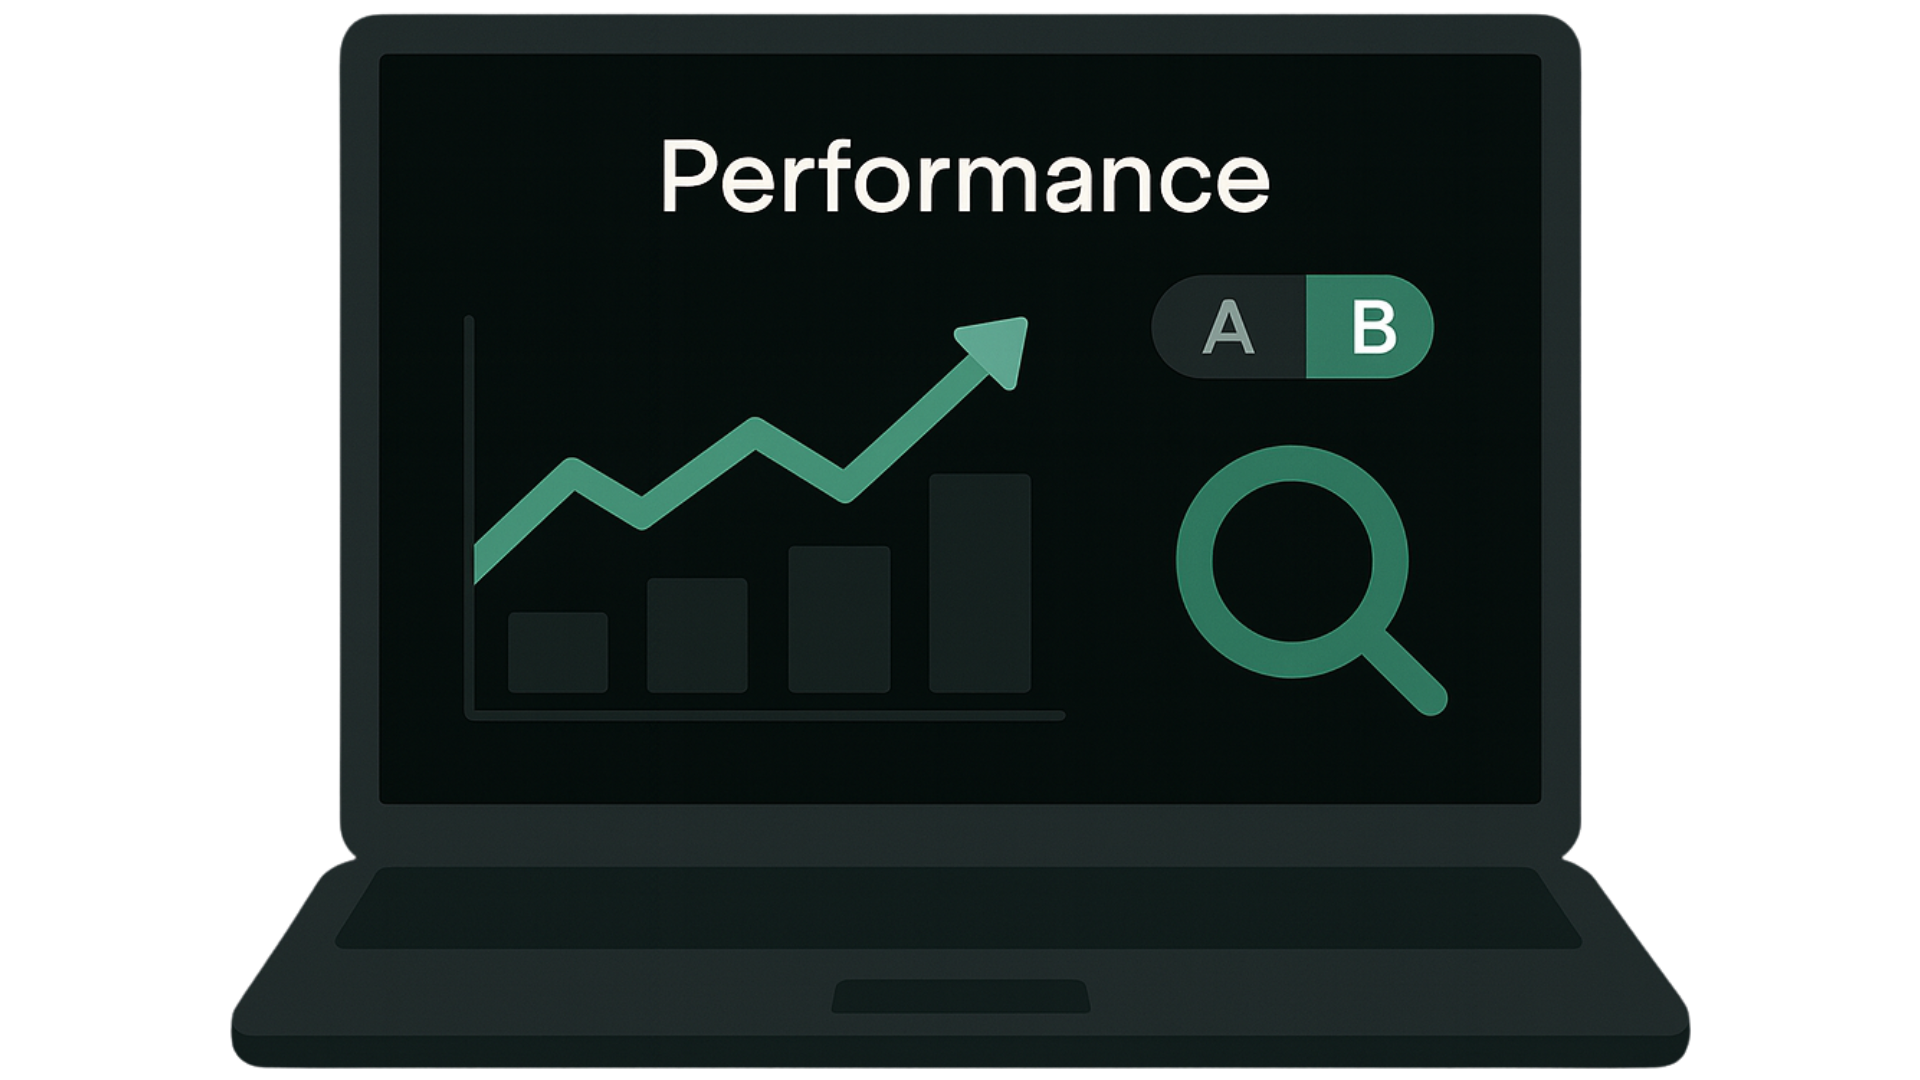The height and width of the screenshot is (1080, 1920).
Task: Click the second bar in the chart
Action: pos(697,635)
